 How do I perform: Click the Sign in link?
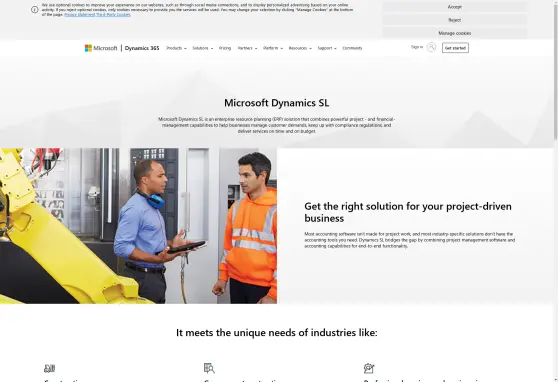coord(417,47)
